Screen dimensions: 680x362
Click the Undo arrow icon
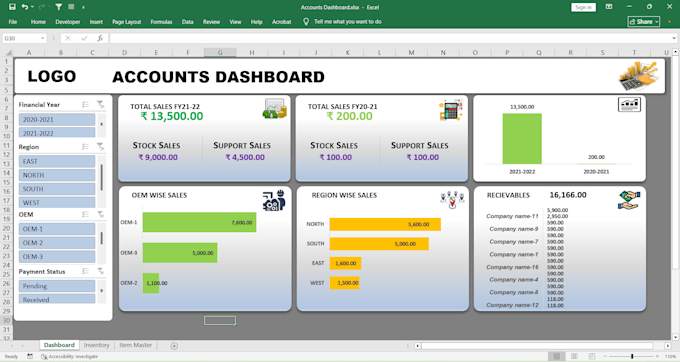(25, 7)
